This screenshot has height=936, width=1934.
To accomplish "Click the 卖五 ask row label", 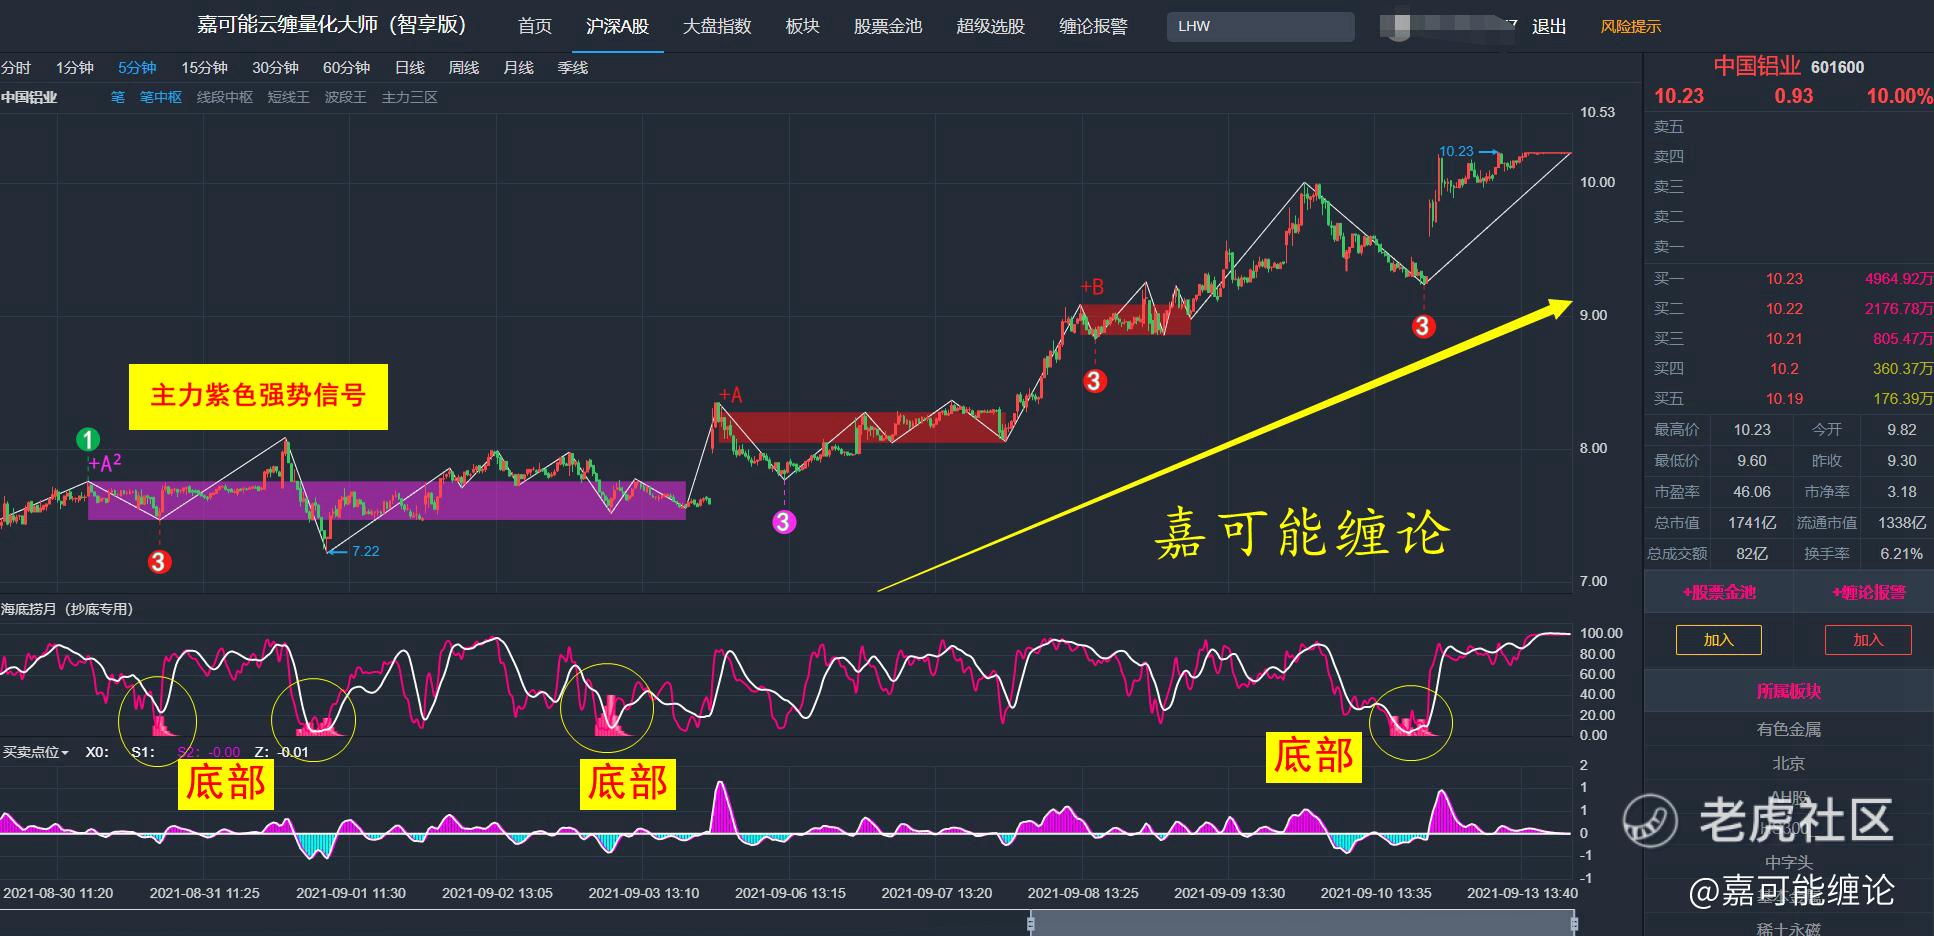I will click(1669, 127).
